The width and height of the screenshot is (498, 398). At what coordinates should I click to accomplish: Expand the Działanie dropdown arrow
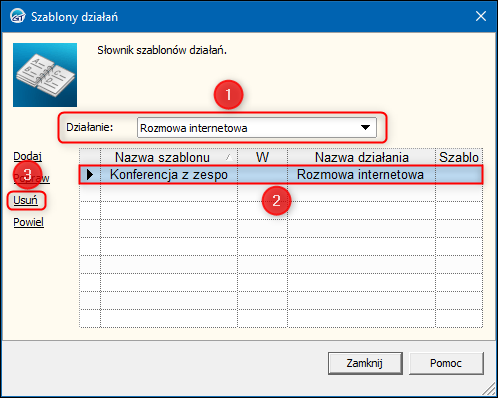click(366, 127)
